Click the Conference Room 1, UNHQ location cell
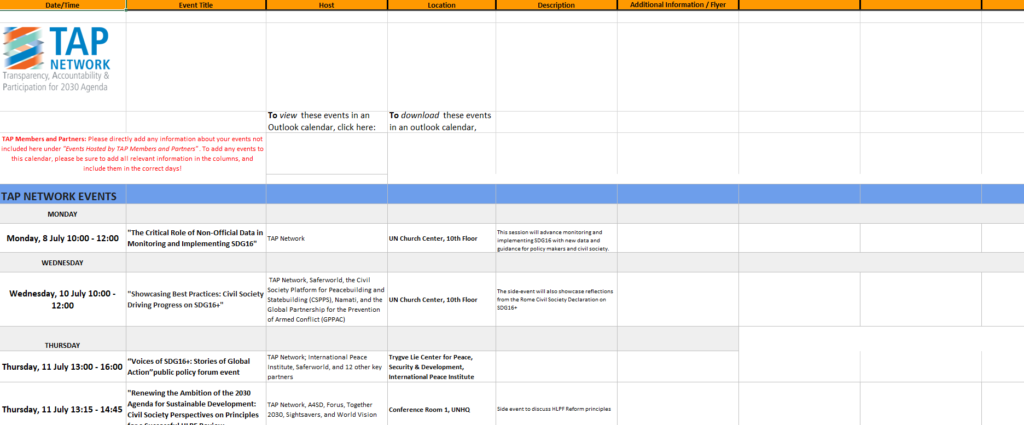The width and height of the screenshot is (1024, 425). point(441,409)
